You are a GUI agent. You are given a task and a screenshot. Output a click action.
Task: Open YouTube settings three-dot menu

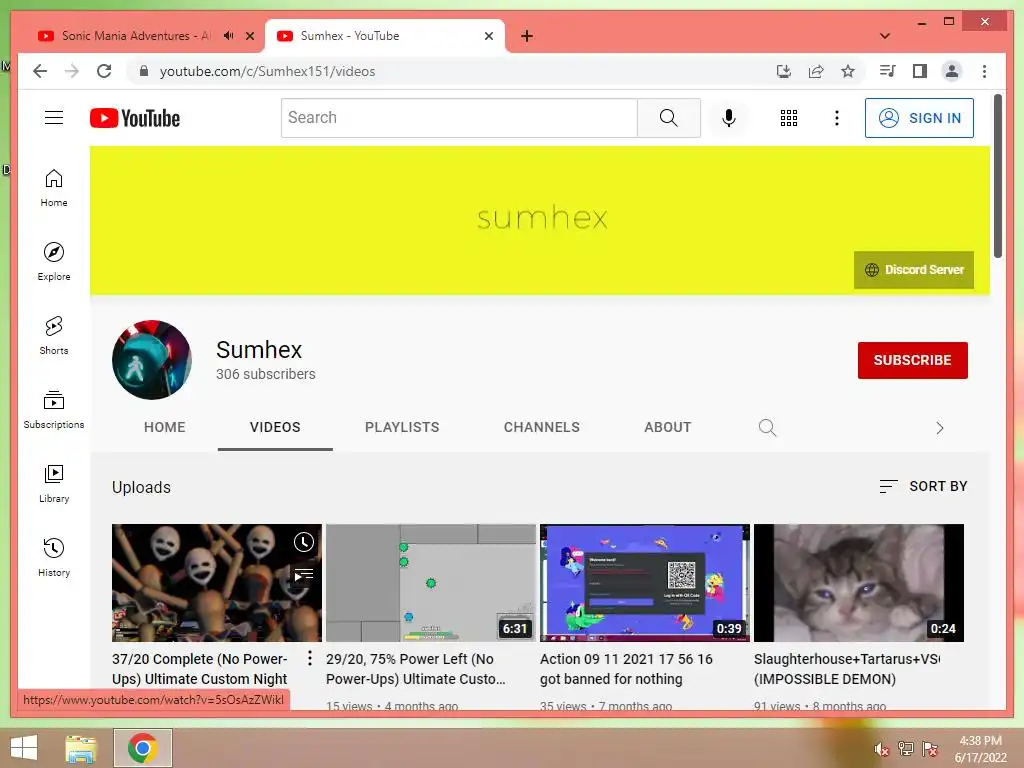click(x=837, y=118)
